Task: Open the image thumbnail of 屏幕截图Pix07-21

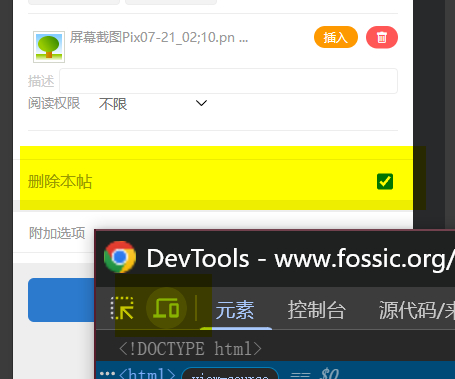Action: [49, 47]
